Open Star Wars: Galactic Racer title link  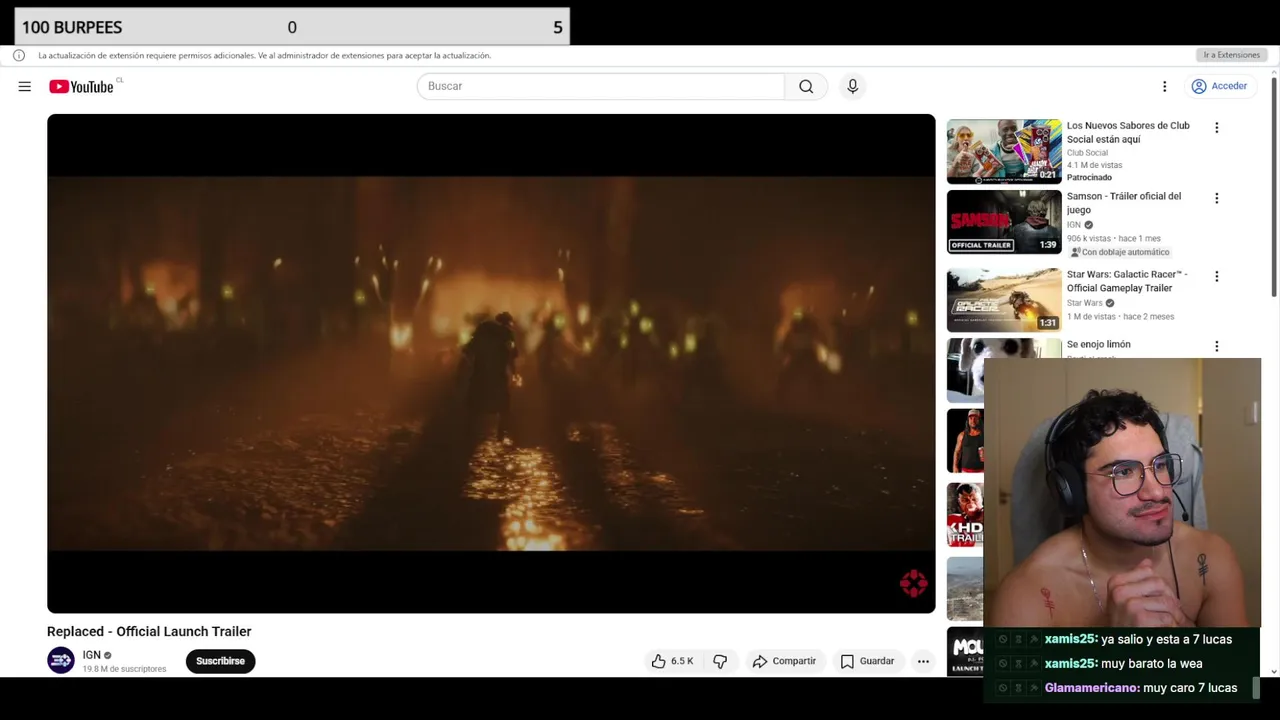[1127, 281]
